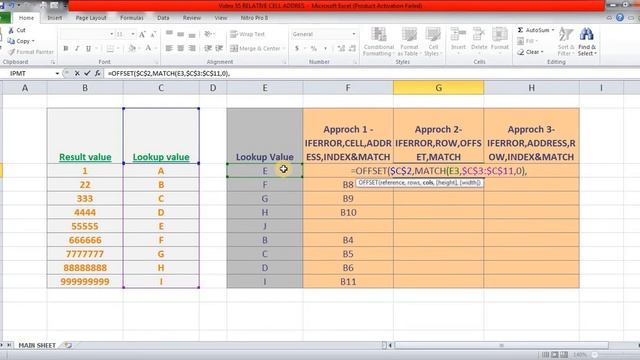Increase decimal places
The height and width of the screenshot is (360, 640).
pos(341,49)
